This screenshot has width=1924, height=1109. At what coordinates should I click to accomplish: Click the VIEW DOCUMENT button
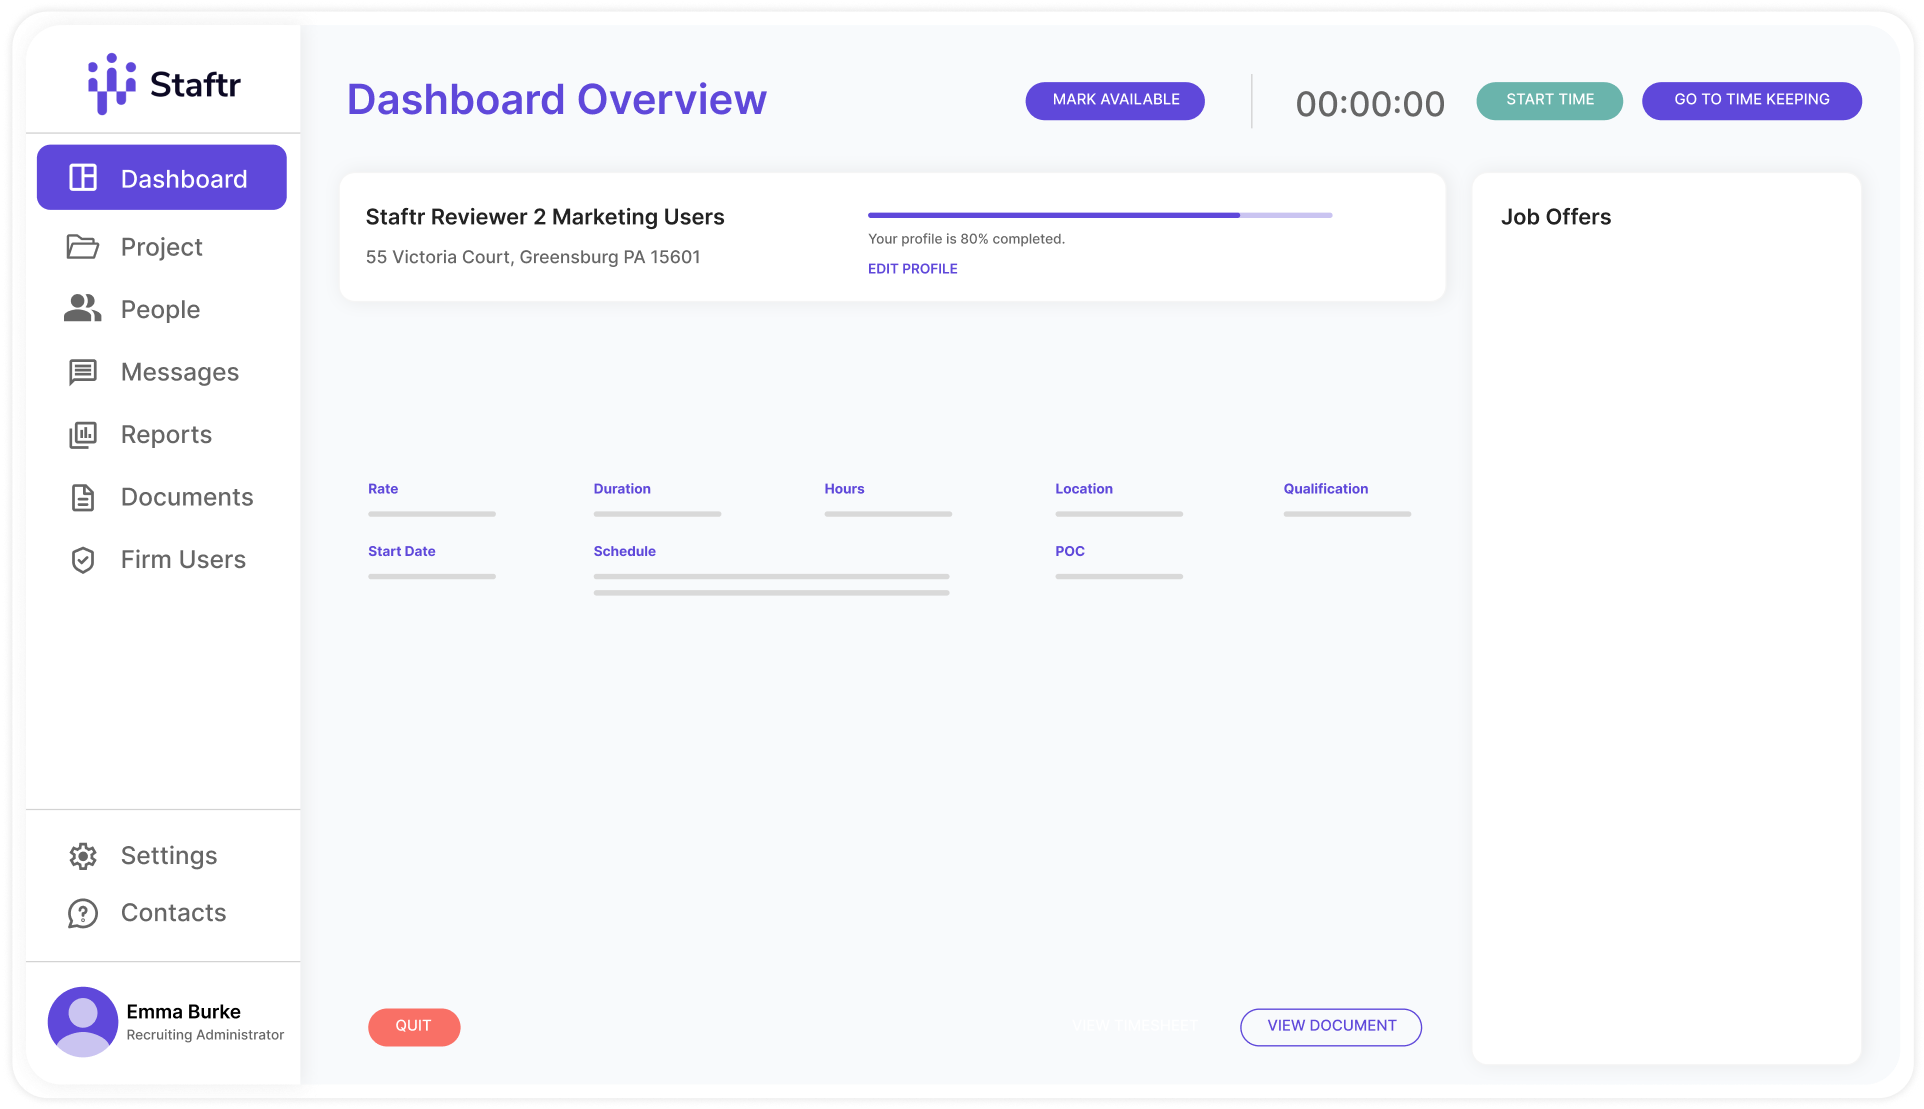pyautogui.click(x=1331, y=1027)
